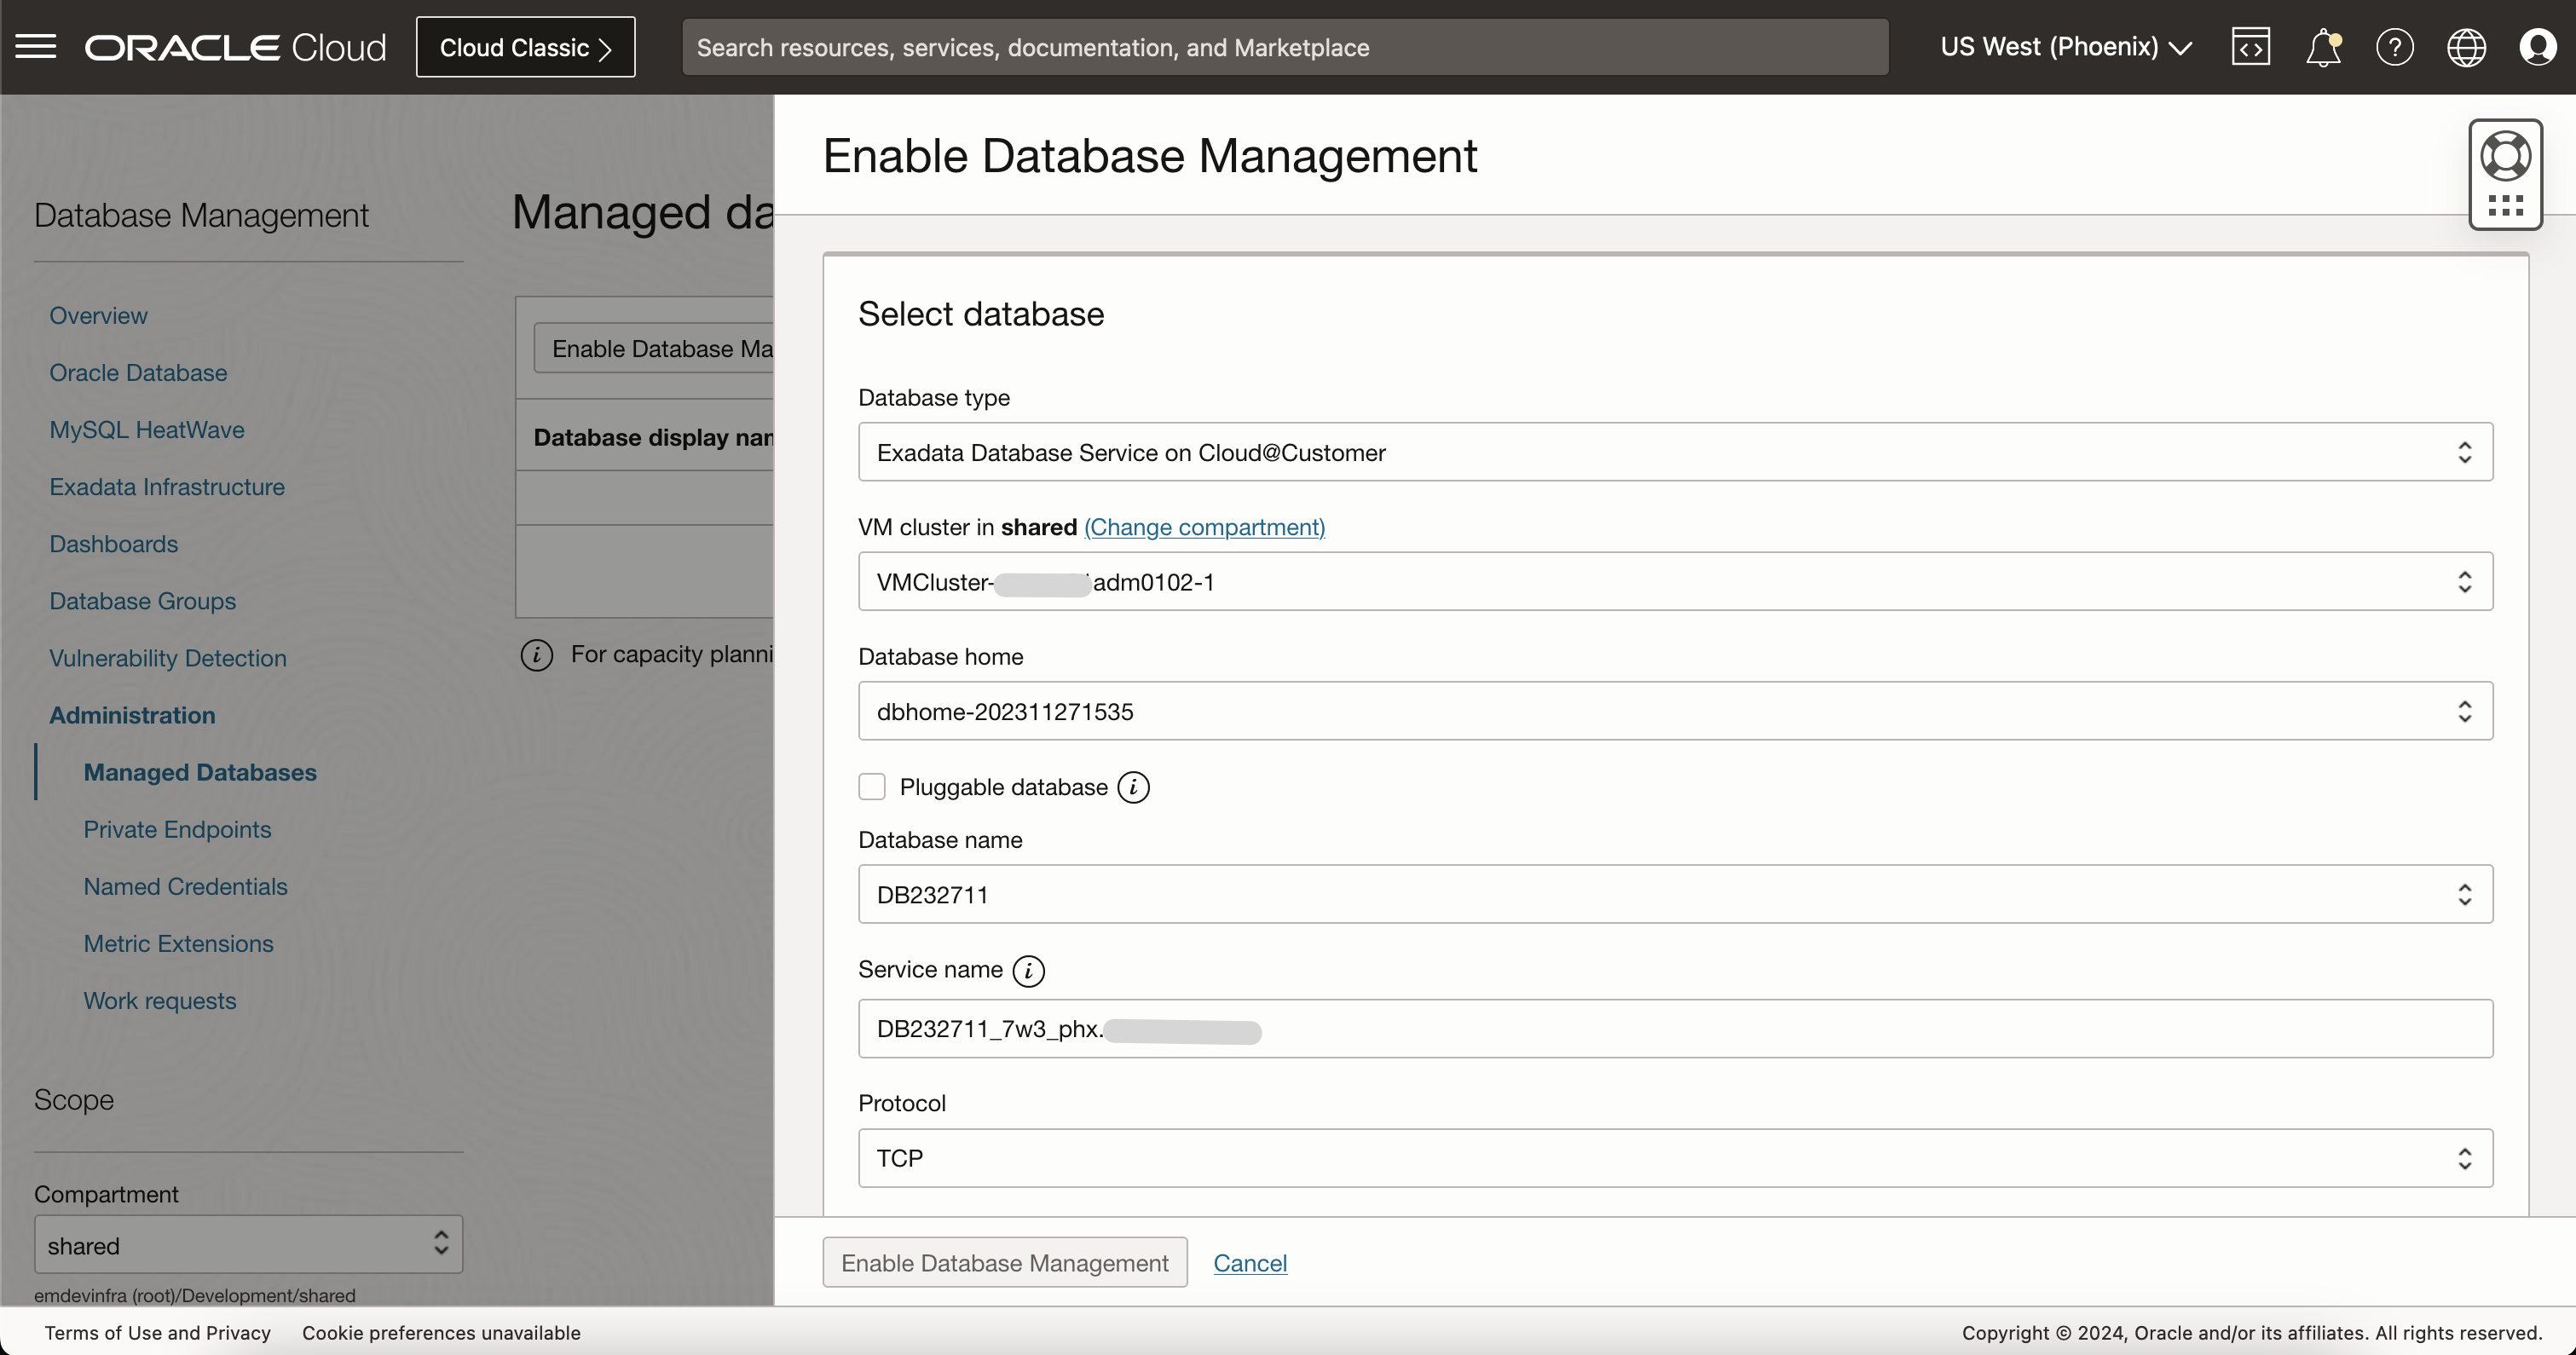The width and height of the screenshot is (2576, 1355).
Task: Click the Change compartment link
Action: 1204,527
